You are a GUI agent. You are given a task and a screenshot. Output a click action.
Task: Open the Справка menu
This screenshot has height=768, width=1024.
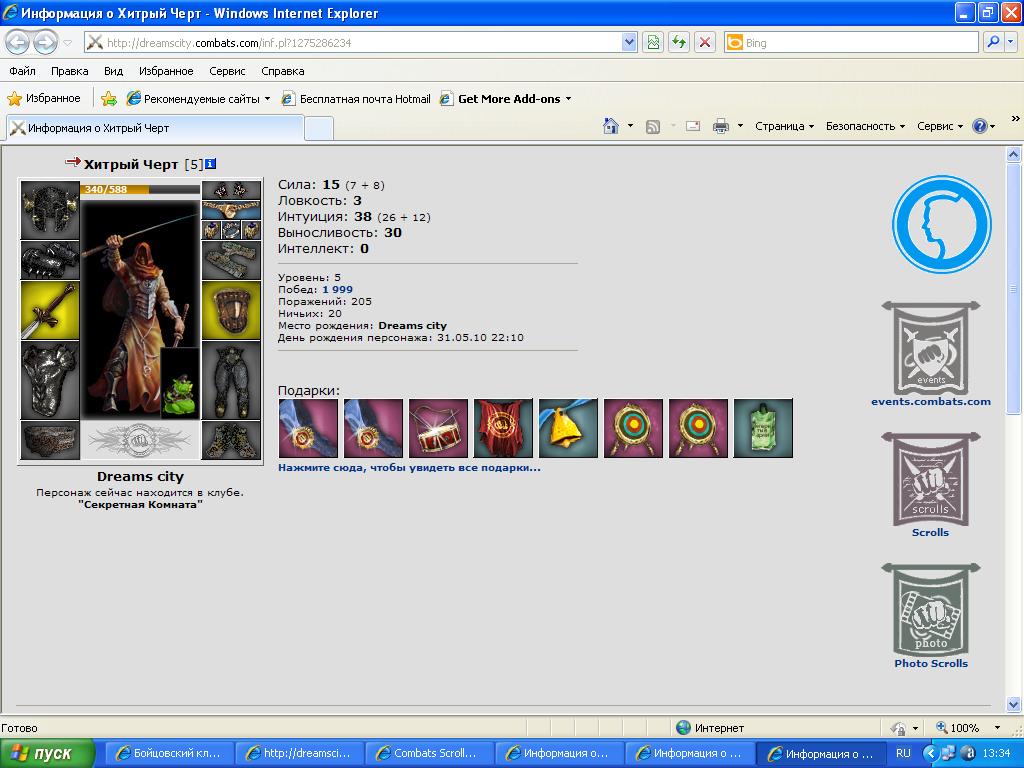[x=282, y=71]
